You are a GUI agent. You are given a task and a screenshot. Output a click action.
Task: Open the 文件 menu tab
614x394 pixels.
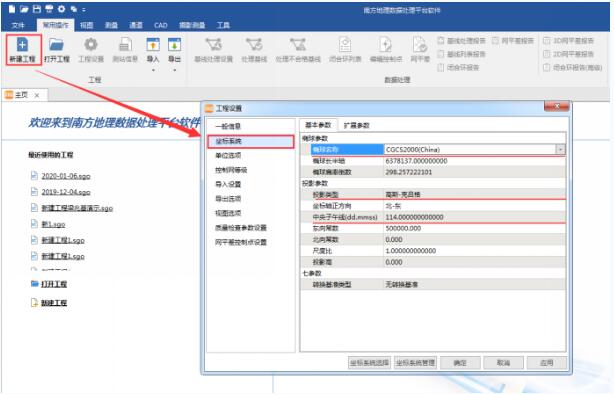(18, 25)
